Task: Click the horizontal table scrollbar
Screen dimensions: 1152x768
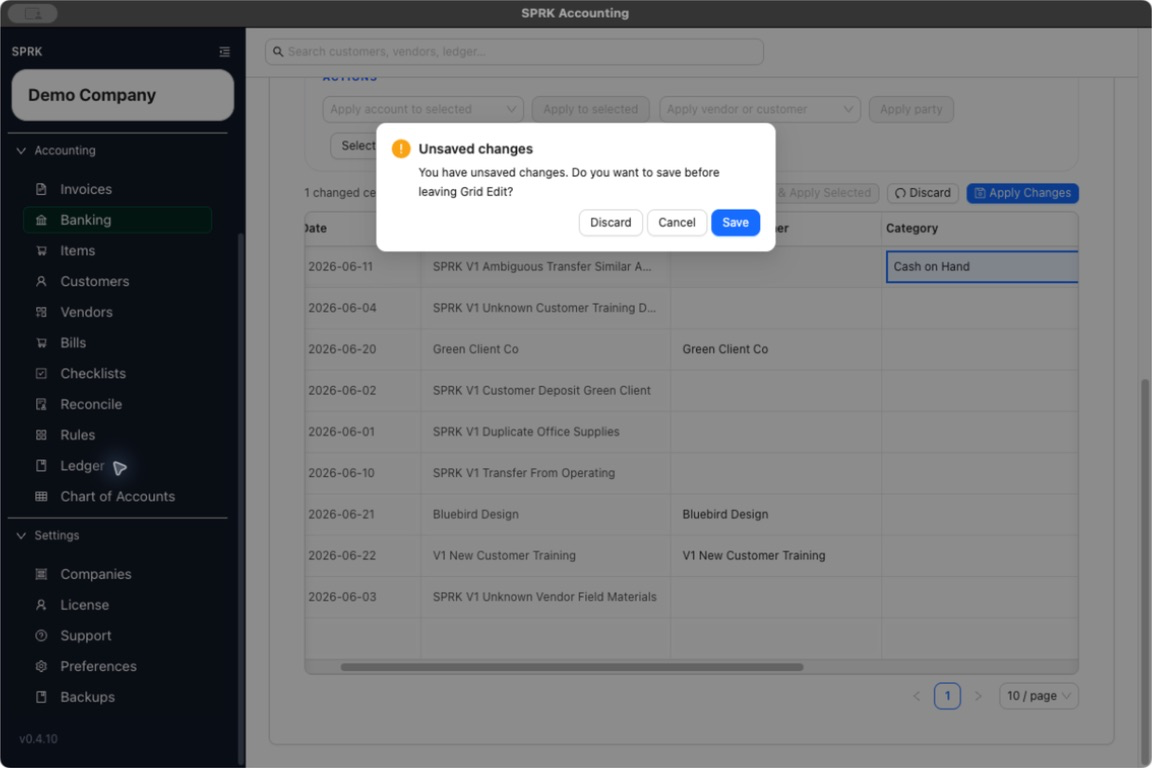Action: (572, 667)
